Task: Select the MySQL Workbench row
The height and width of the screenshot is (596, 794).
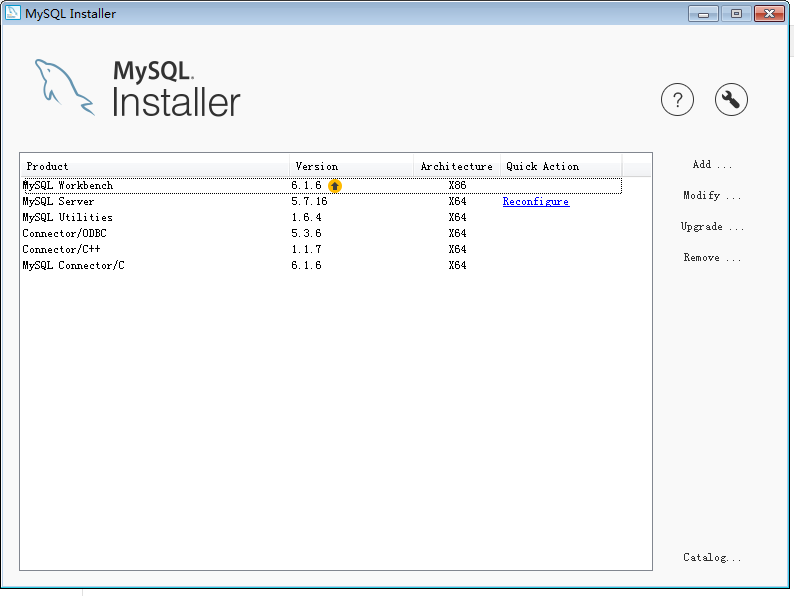Action: (322, 186)
